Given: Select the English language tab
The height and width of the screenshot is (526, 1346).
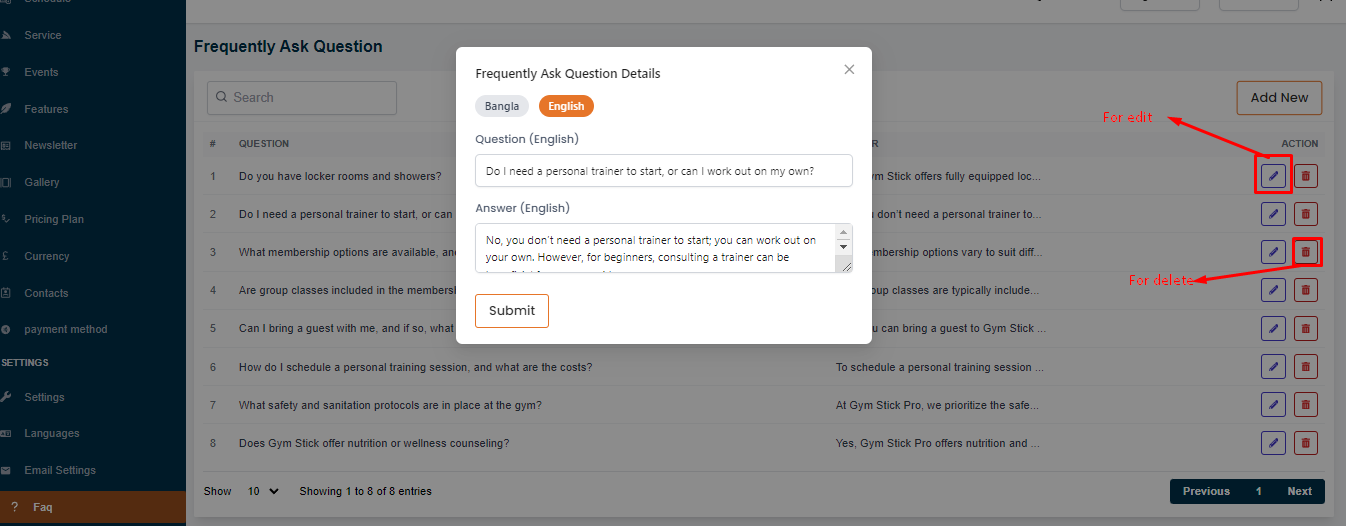Looking at the screenshot, I should tap(566, 106).
